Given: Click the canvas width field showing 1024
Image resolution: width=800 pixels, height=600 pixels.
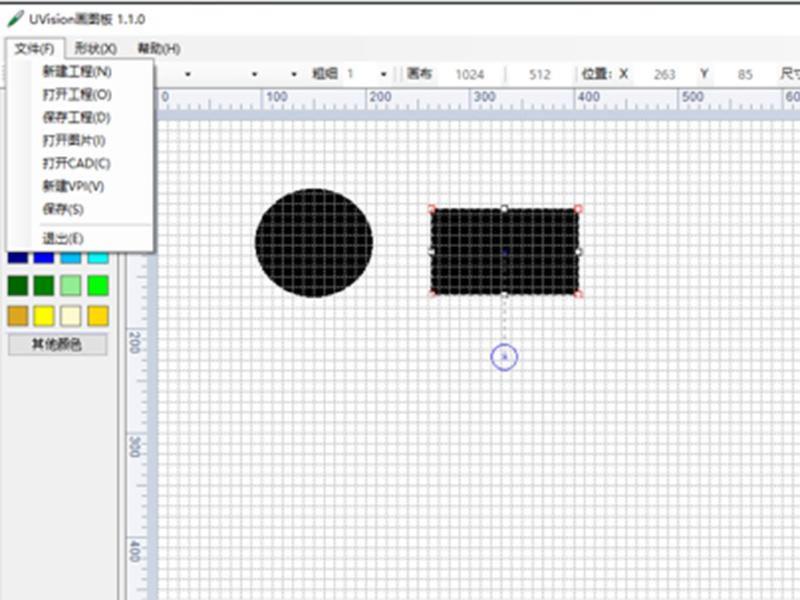Looking at the screenshot, I should [469, 74].
